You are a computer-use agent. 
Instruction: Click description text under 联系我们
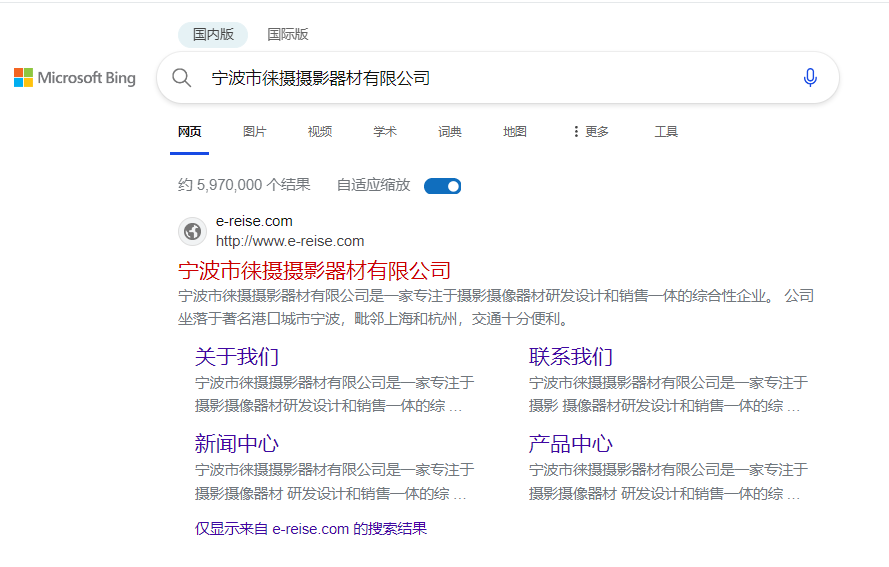click(668, 394)
